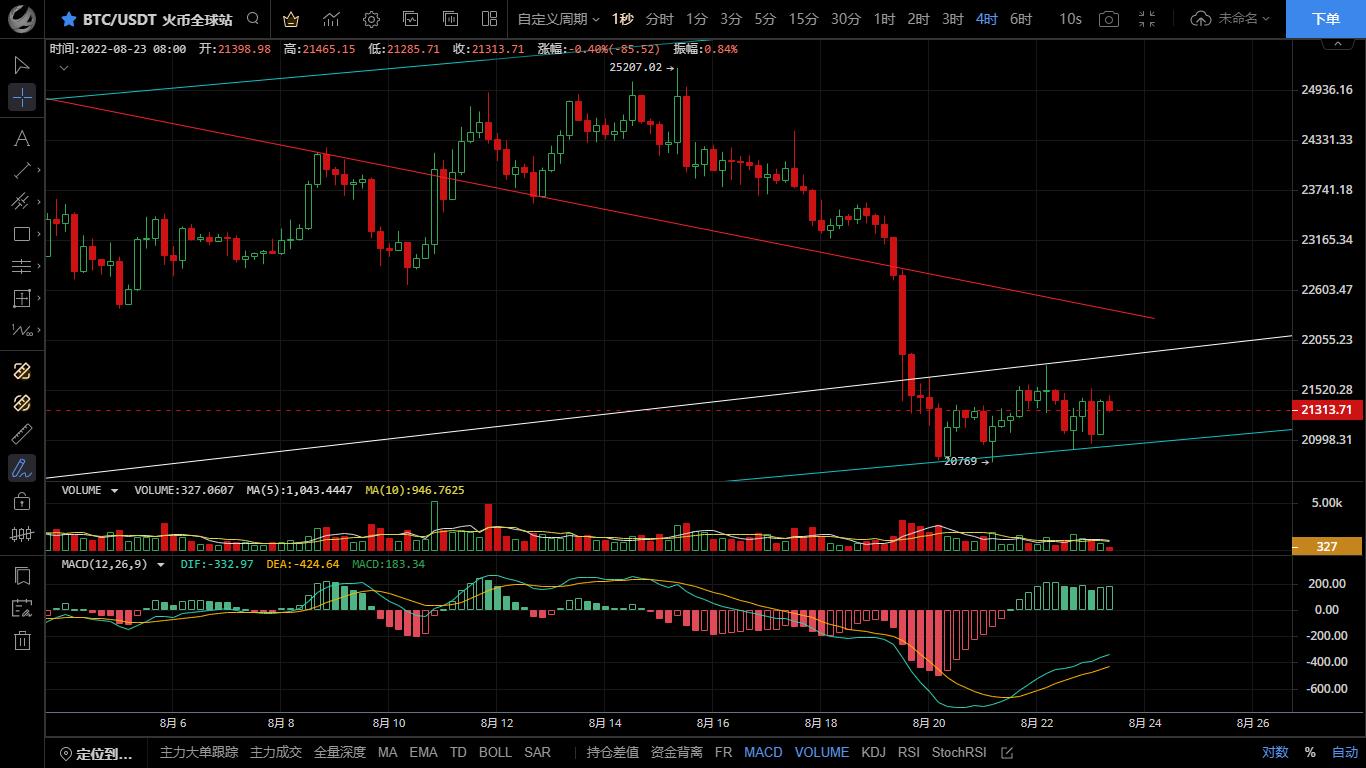Toggle the MA indicator in bottom bar
The image size is (1366, 768).
tap(388, 753)
